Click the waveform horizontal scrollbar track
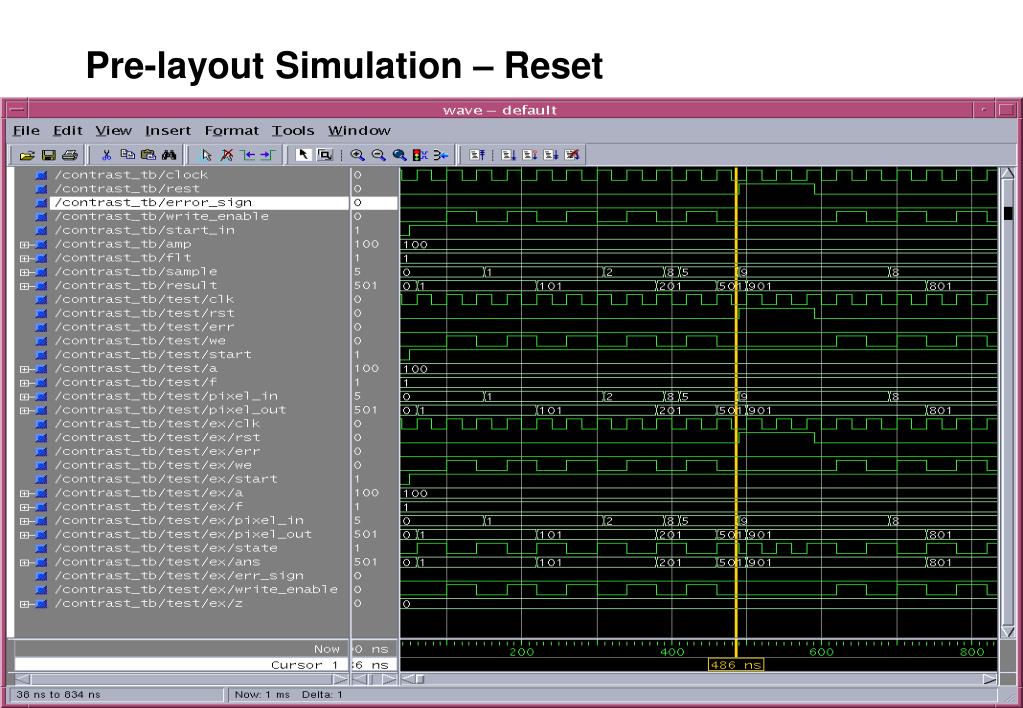Screen dimensions: 1023x708 [700, 680]
